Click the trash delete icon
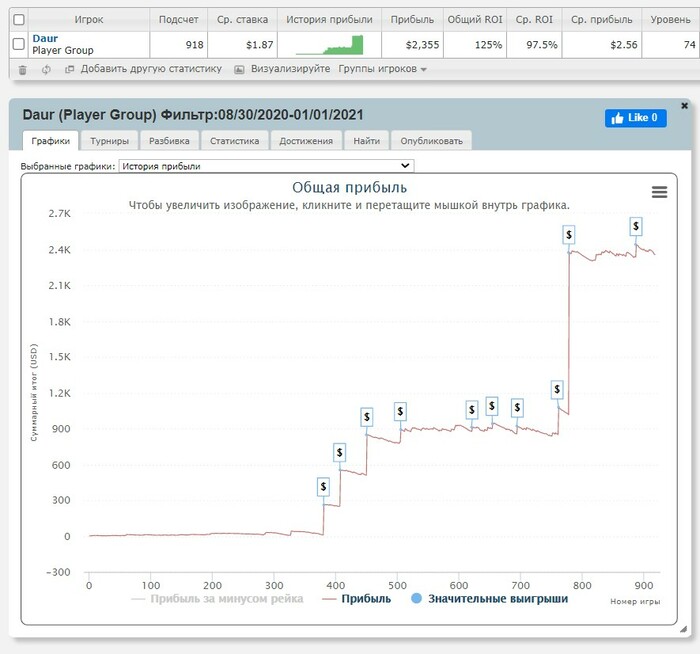The width and height of the screenshot is (700, 654). coord(22,70)
